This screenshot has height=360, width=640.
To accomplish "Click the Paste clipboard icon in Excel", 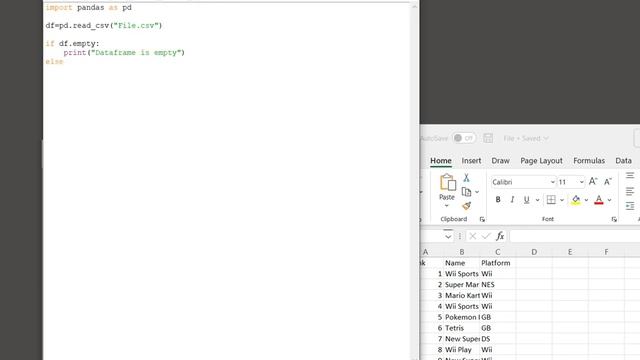I will 447,182.
